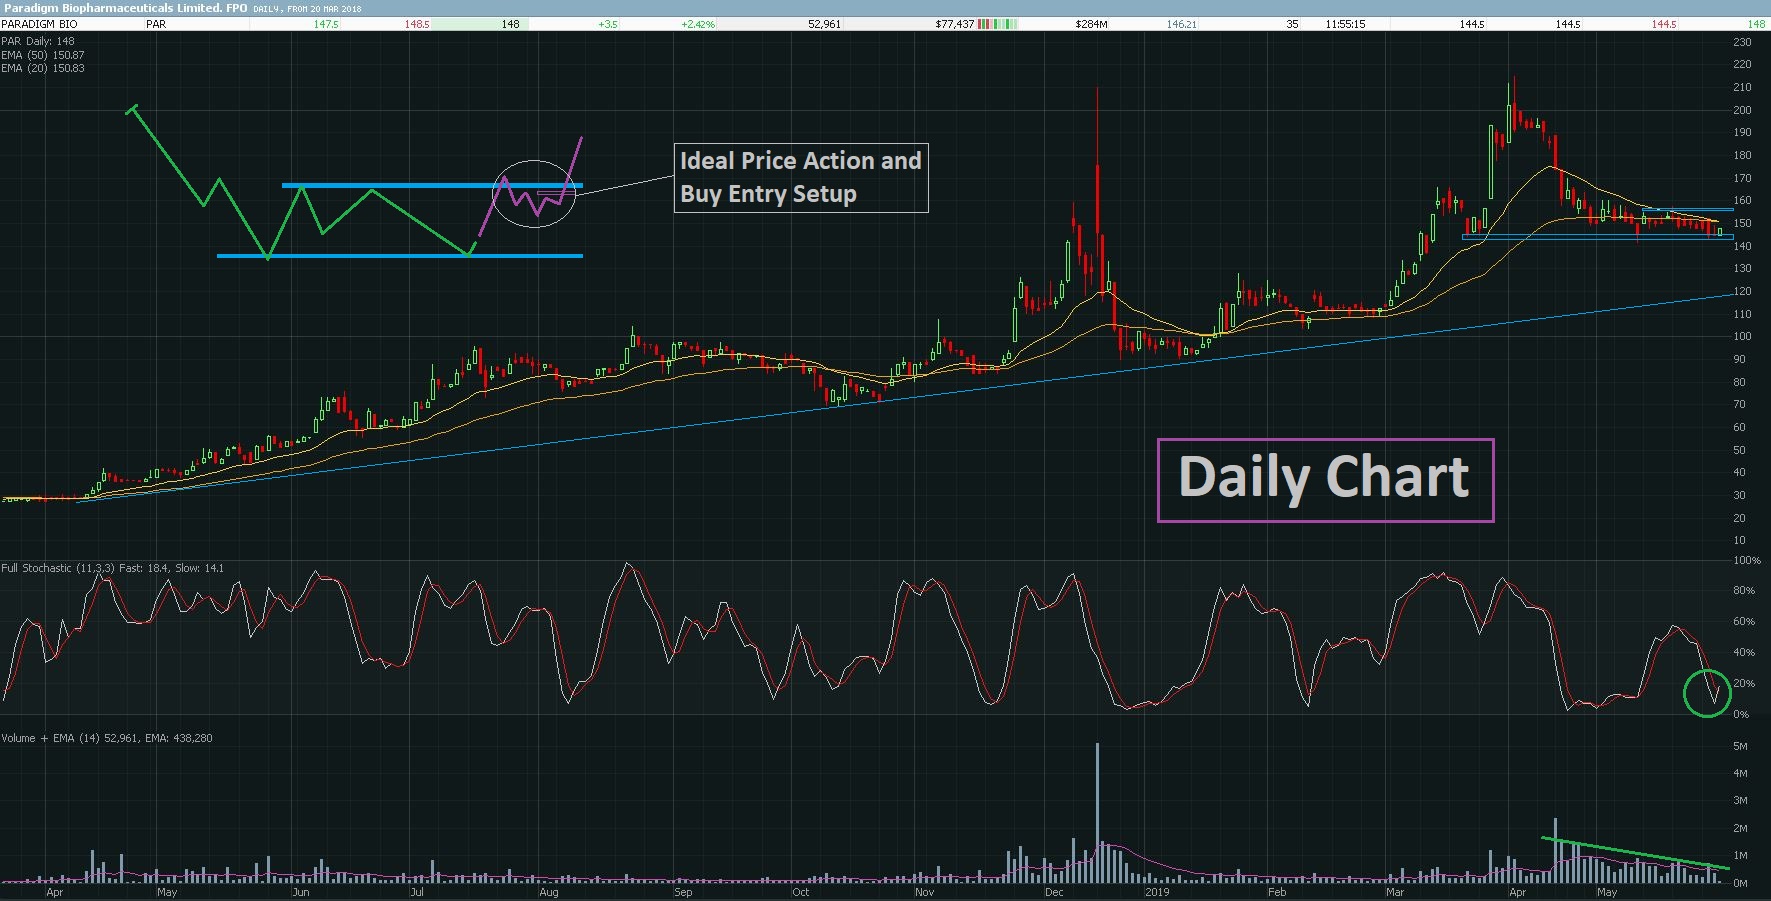Click the Jun label on the time axis
Screen dimensions: 1771x901
[x=300, y=892]
